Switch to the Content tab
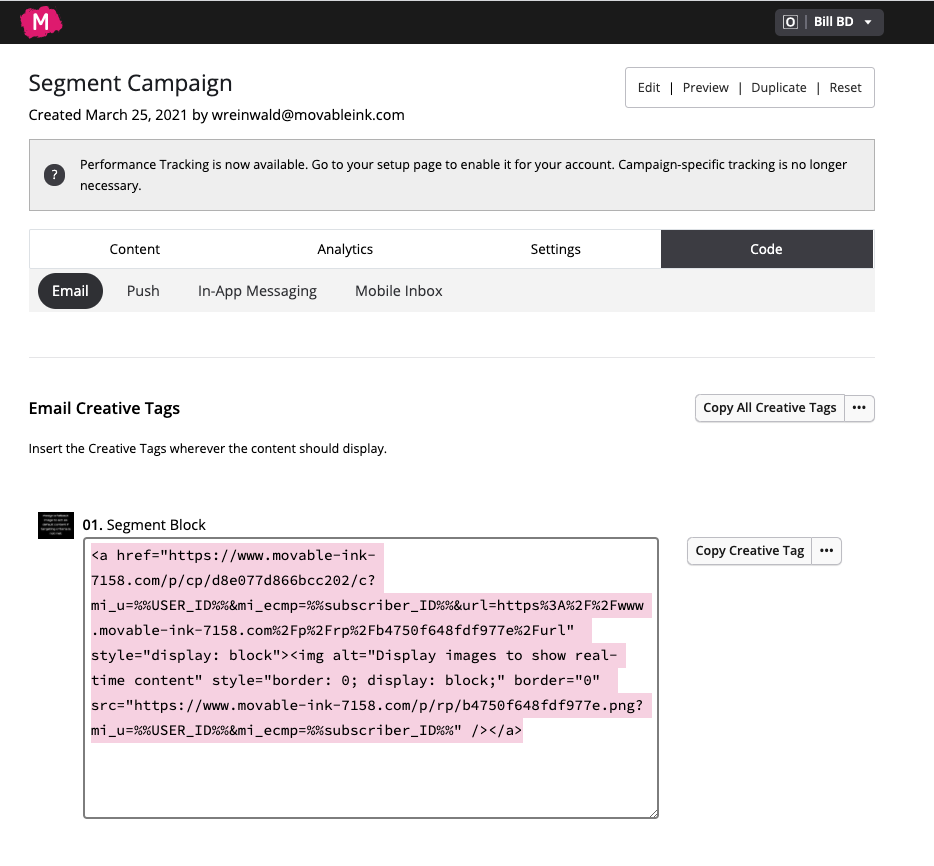Screen dimensions: 934x866 (135, 249)
